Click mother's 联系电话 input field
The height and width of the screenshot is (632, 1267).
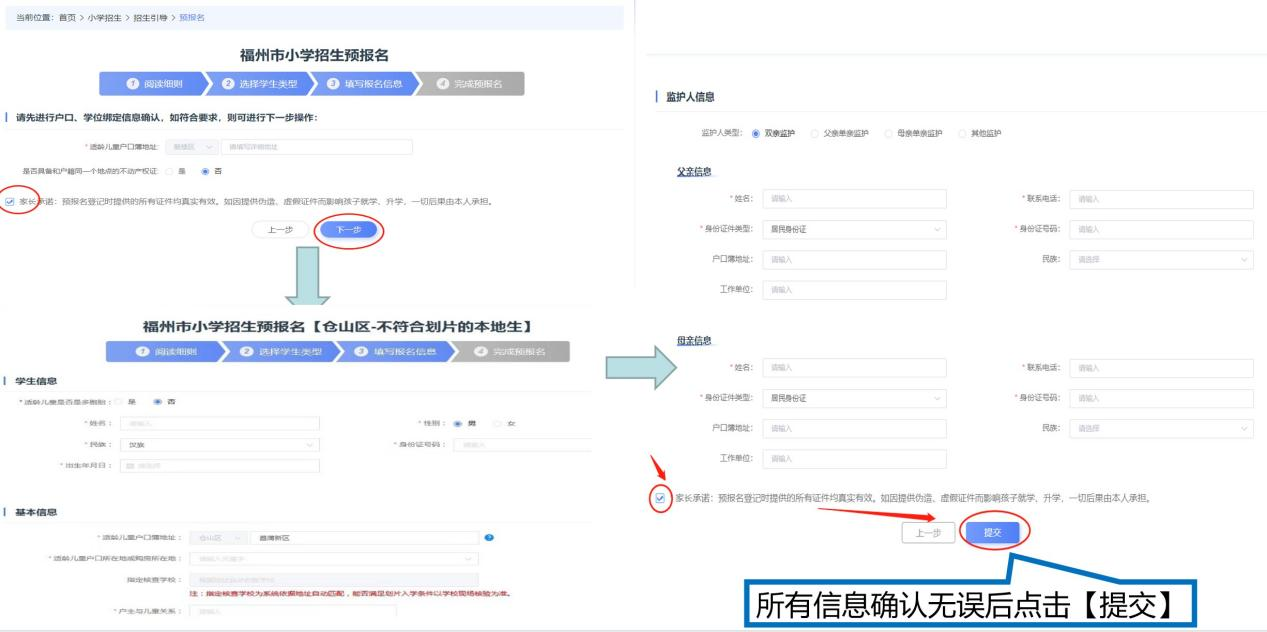click(1160, 368)
